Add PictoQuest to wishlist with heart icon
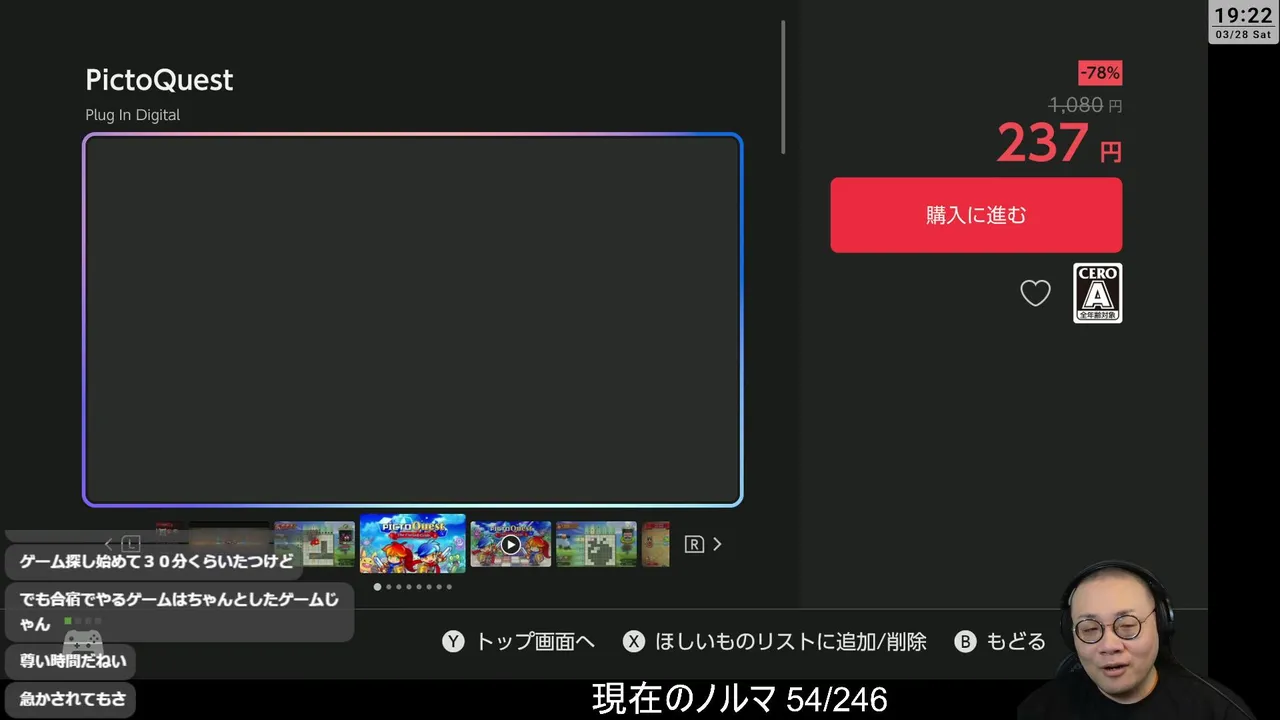 [1035, 293]
